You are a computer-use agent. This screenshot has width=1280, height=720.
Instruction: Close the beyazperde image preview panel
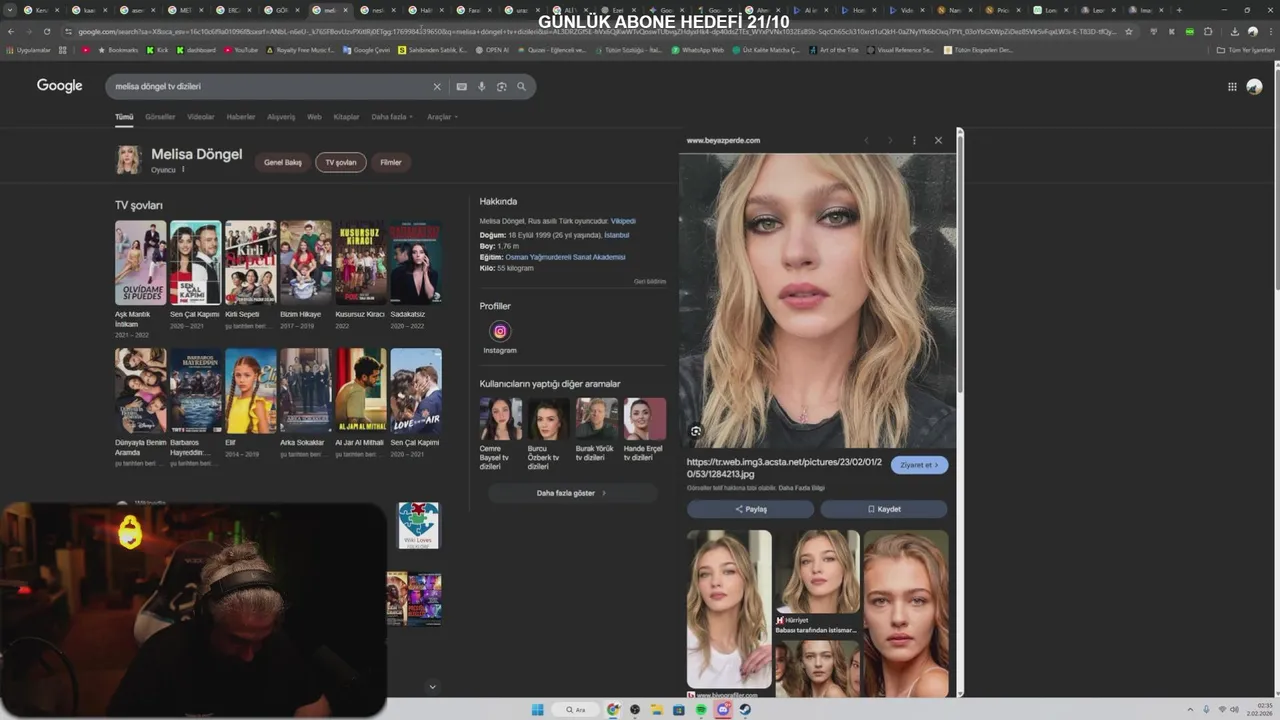click(x=938, y=140)
